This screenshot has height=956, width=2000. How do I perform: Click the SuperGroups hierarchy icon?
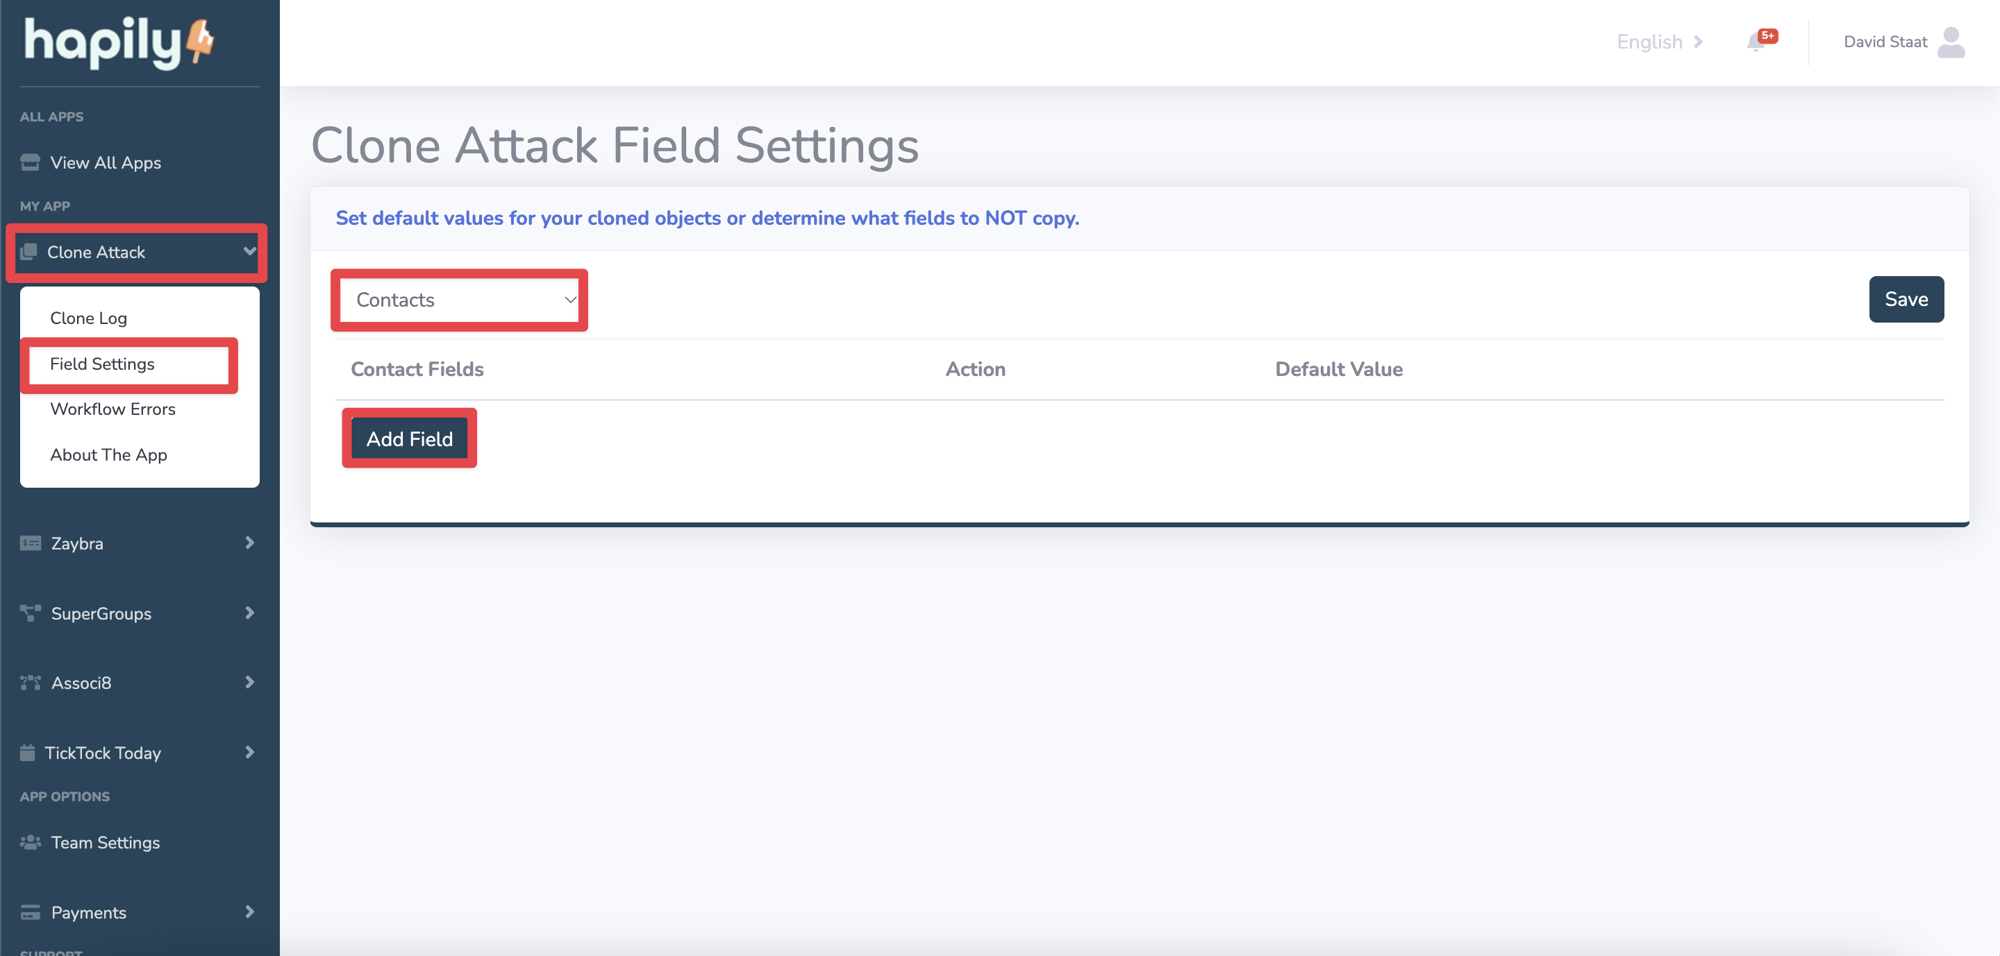[28, 613]
